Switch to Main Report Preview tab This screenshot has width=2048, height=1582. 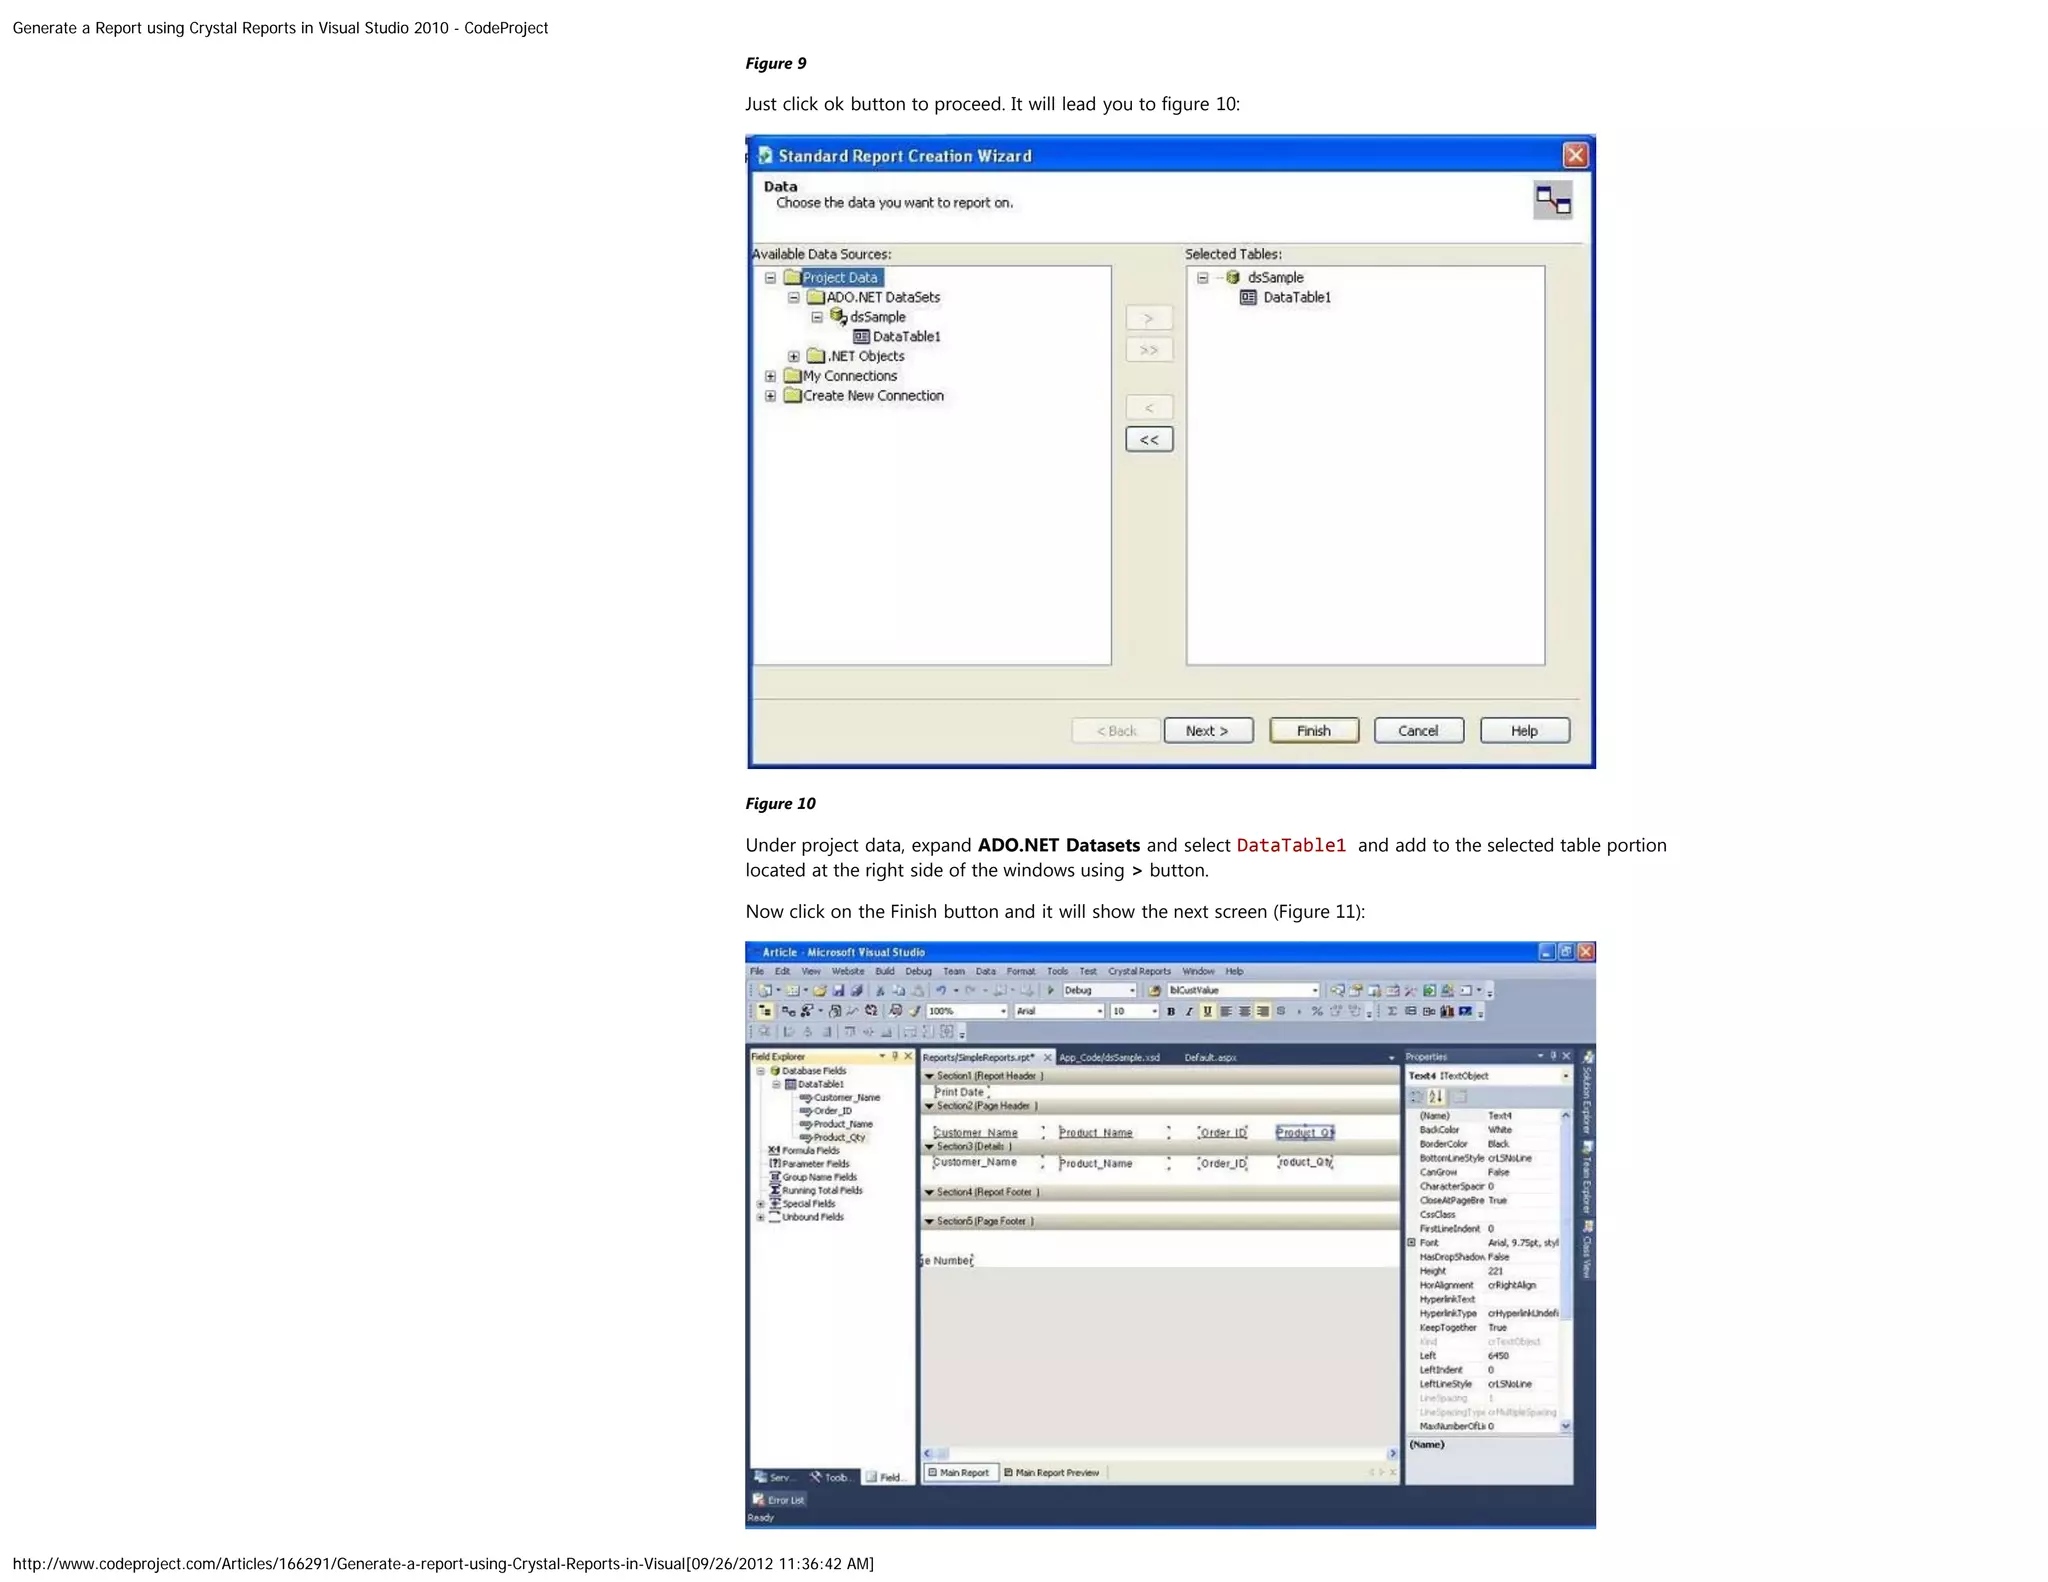pyautogui.click(x=1052, y=1472)
